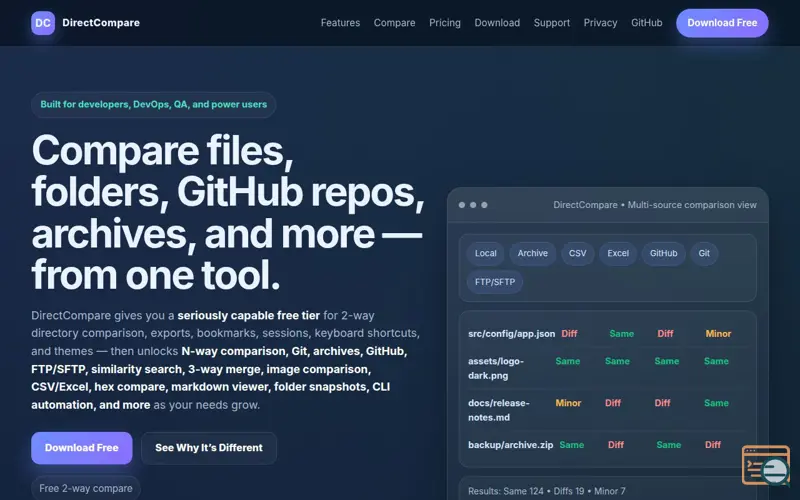The width and height of the screenshot is (800, 500).
Task: Open the floating terminal search widget icon
Action: 766,465
